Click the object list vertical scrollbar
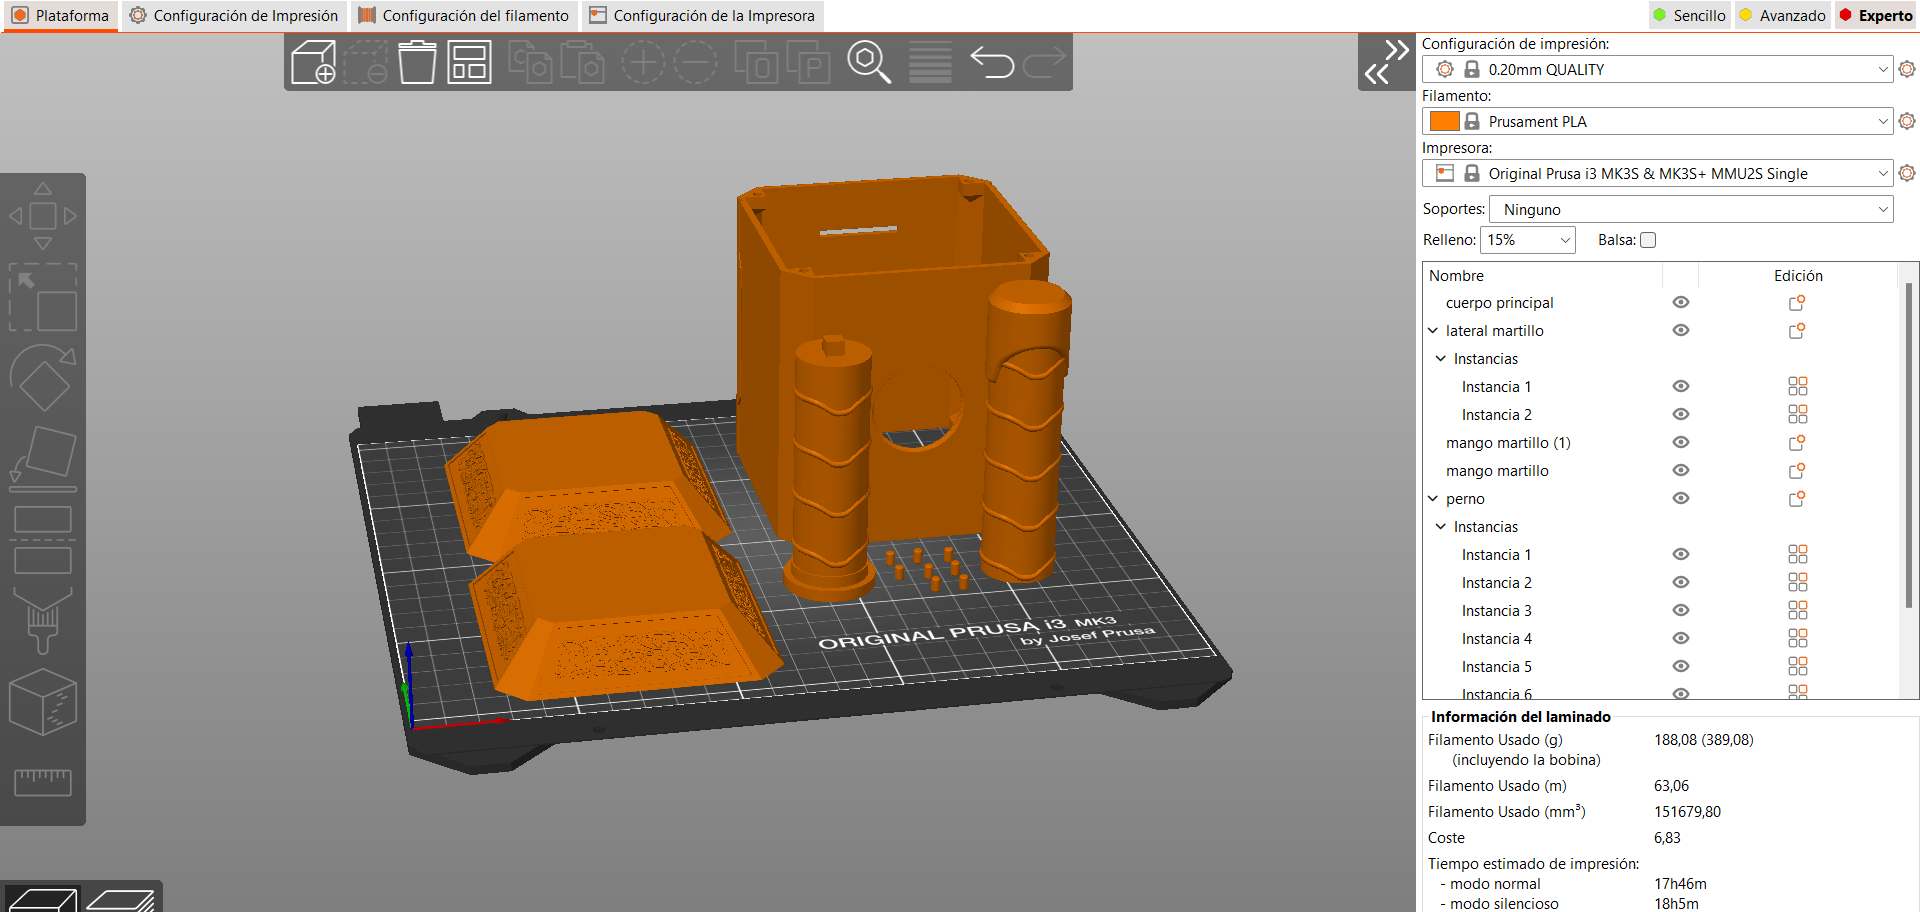This screenshot has height=912, width=1920. tap(1908, 445)
